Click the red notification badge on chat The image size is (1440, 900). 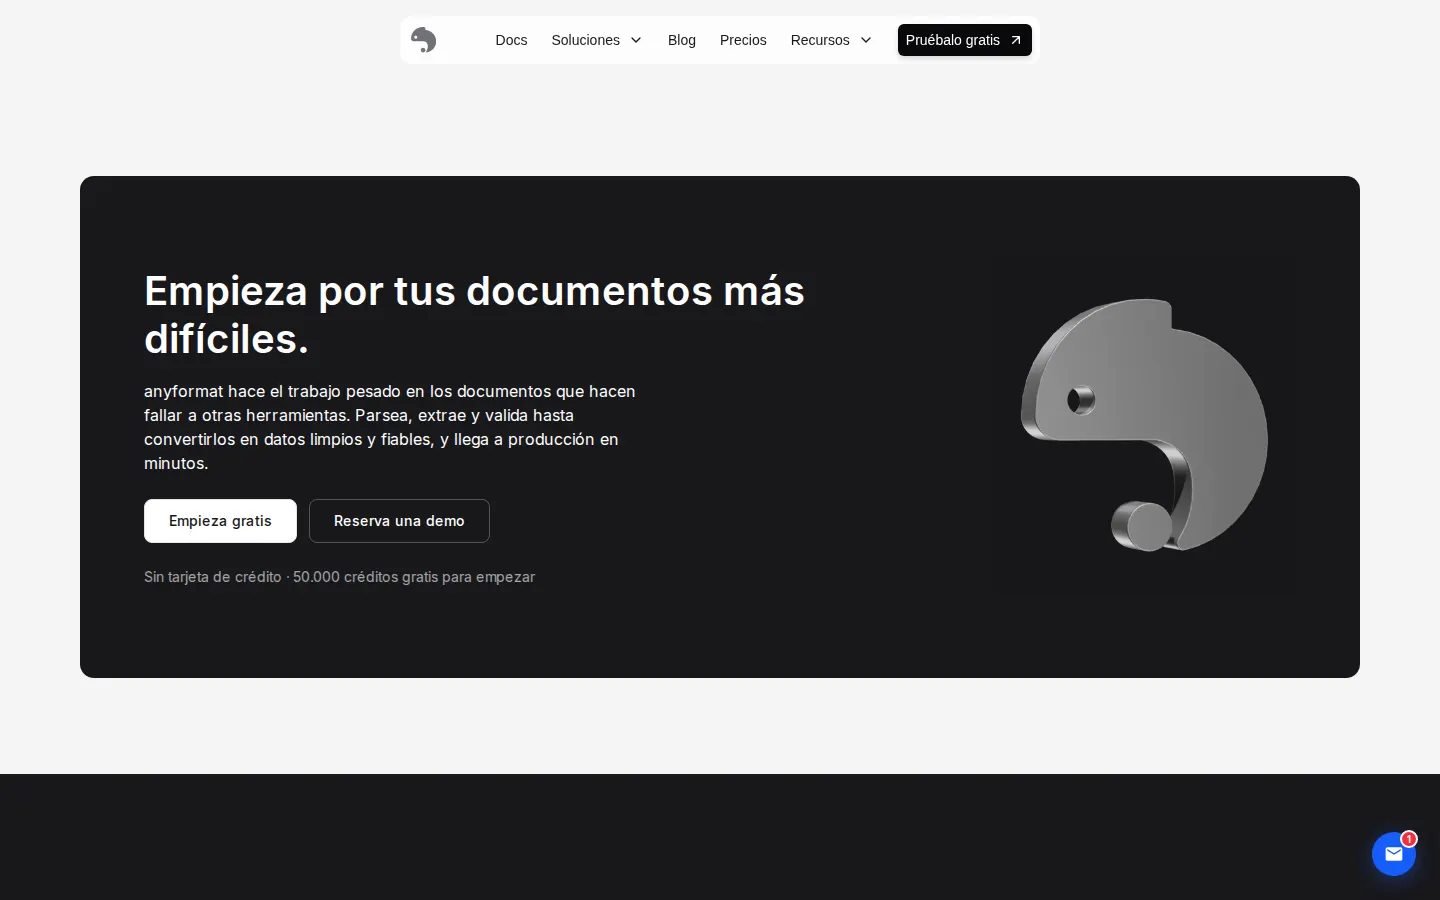(x=1409, y=839)
